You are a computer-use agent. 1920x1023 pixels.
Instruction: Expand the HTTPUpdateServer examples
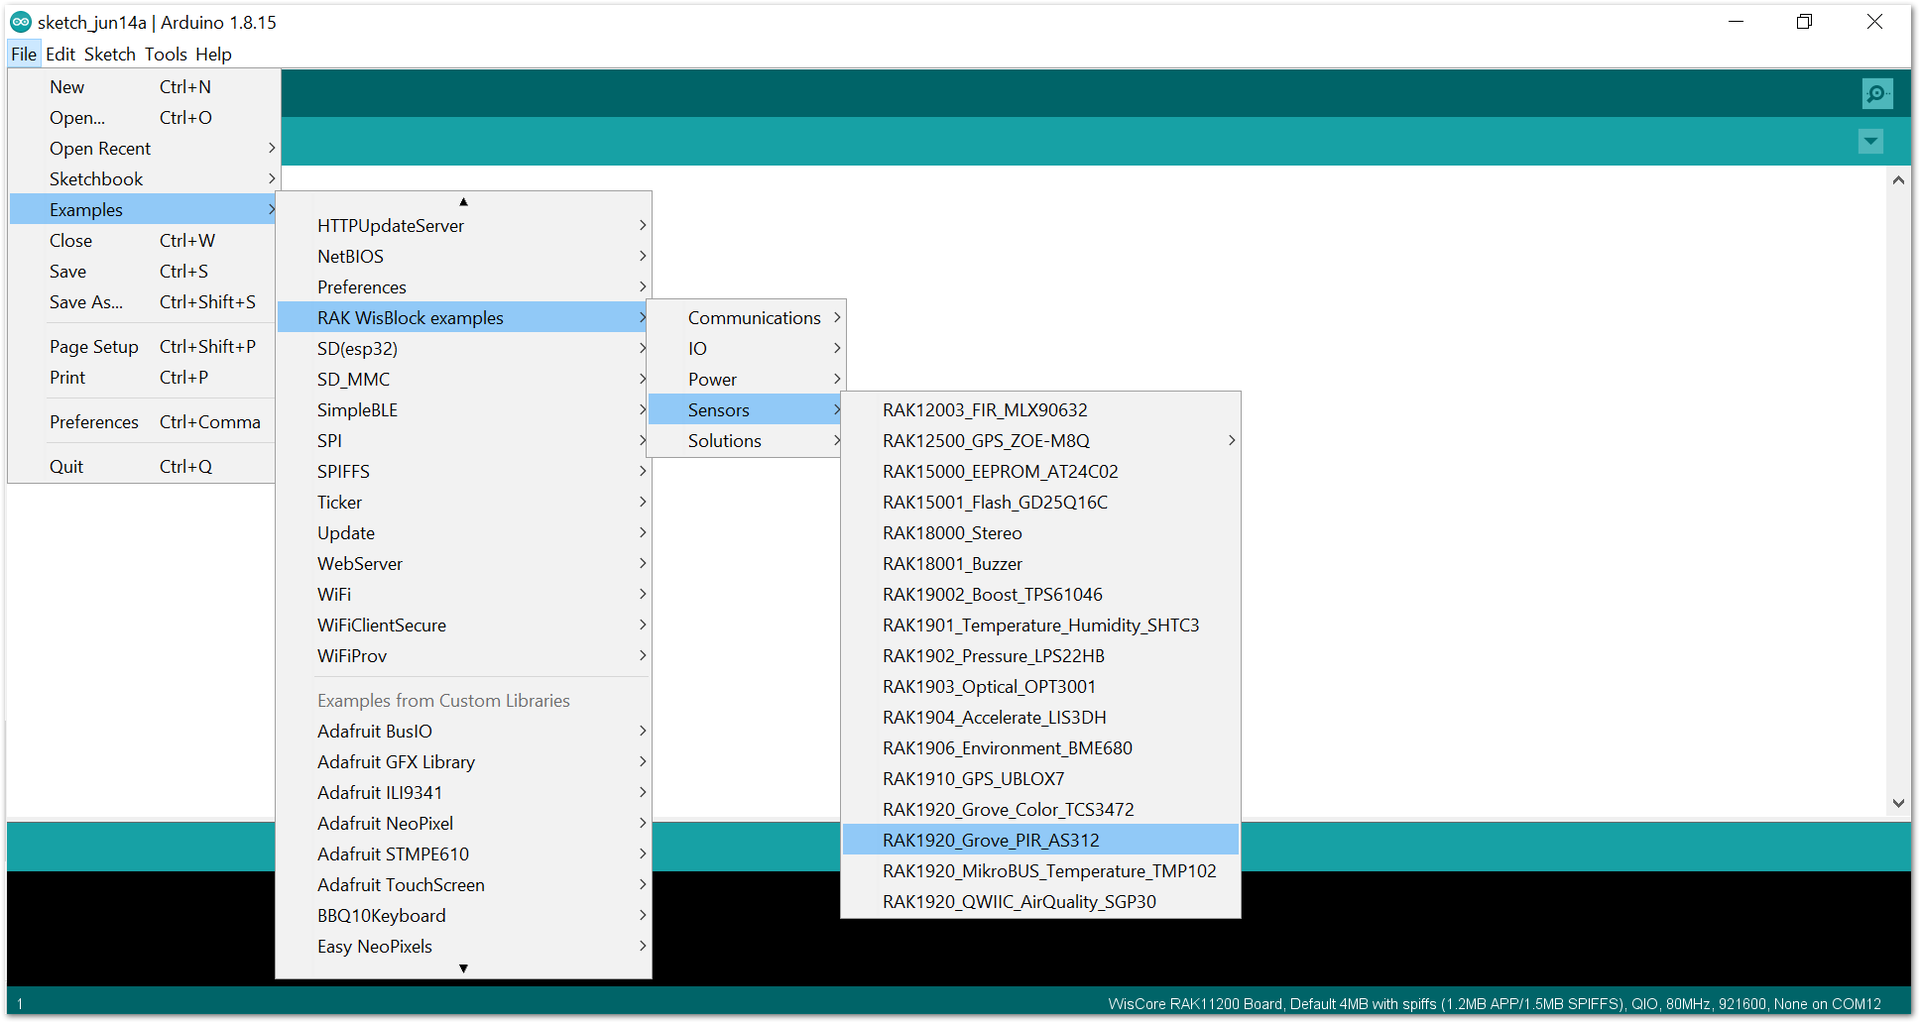click(x=463, y=226)
